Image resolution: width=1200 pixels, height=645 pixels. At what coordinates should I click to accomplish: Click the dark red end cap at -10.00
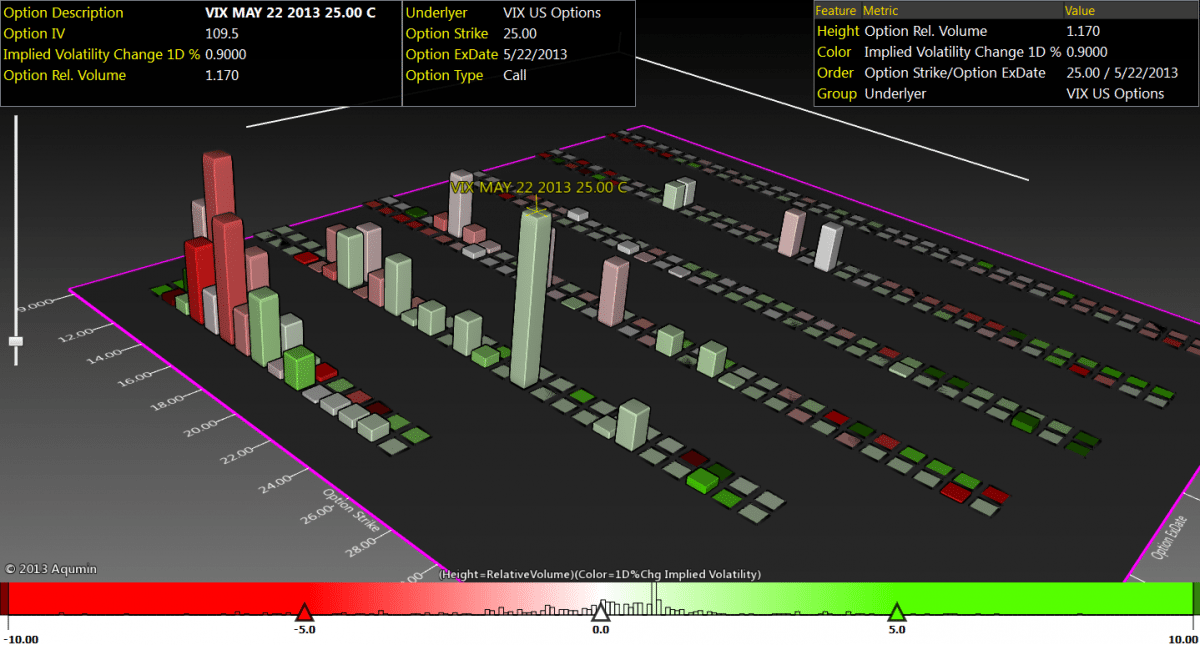4,598
